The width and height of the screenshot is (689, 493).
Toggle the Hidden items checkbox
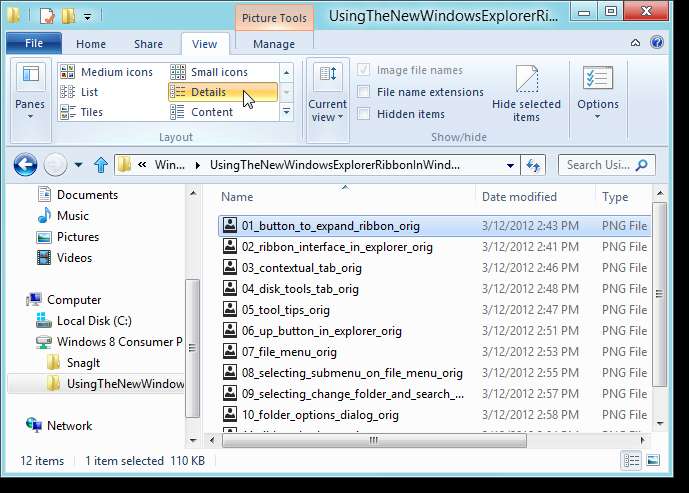pos(363,114)
